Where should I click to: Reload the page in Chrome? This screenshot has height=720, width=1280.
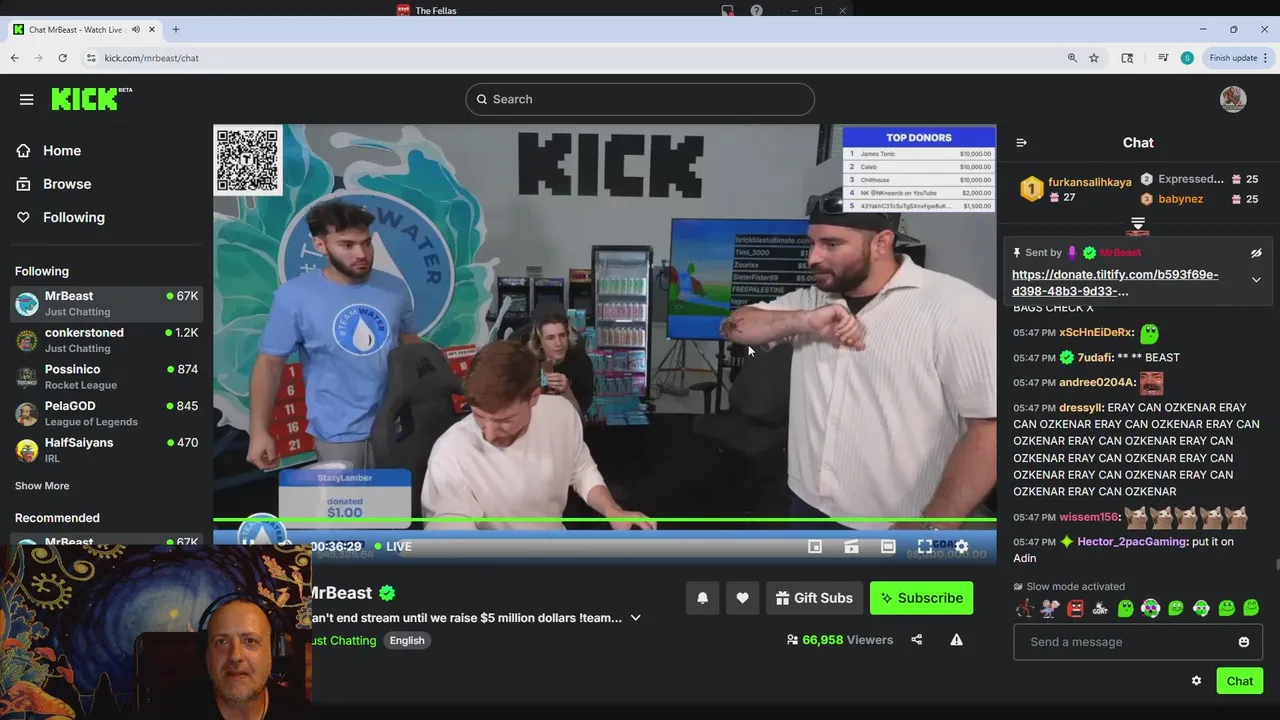(62, 58)
